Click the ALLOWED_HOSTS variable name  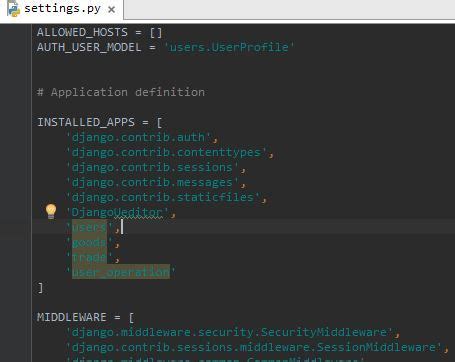(x=82, y=32)
